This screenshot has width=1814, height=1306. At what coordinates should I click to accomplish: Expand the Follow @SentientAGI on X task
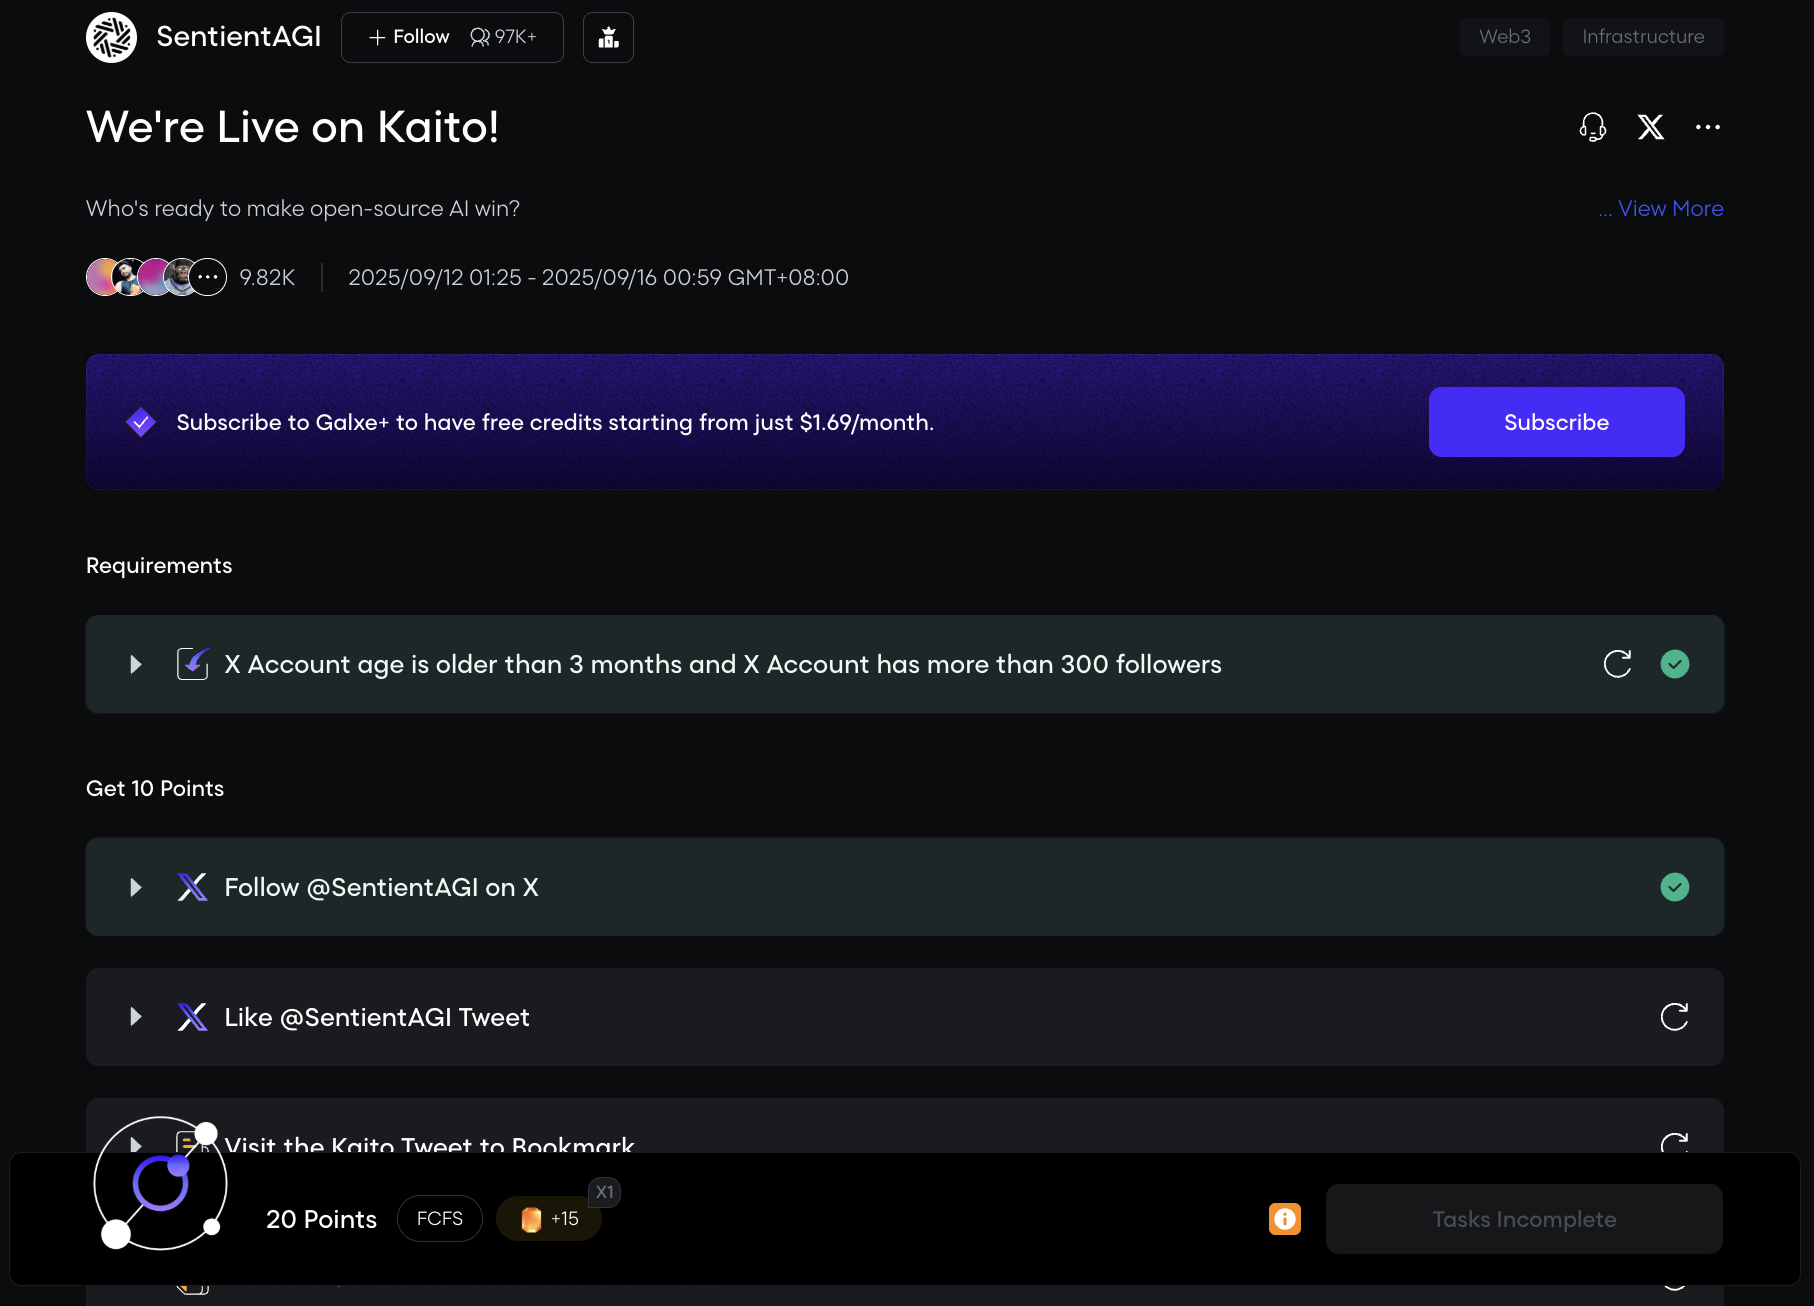[136, 887]
